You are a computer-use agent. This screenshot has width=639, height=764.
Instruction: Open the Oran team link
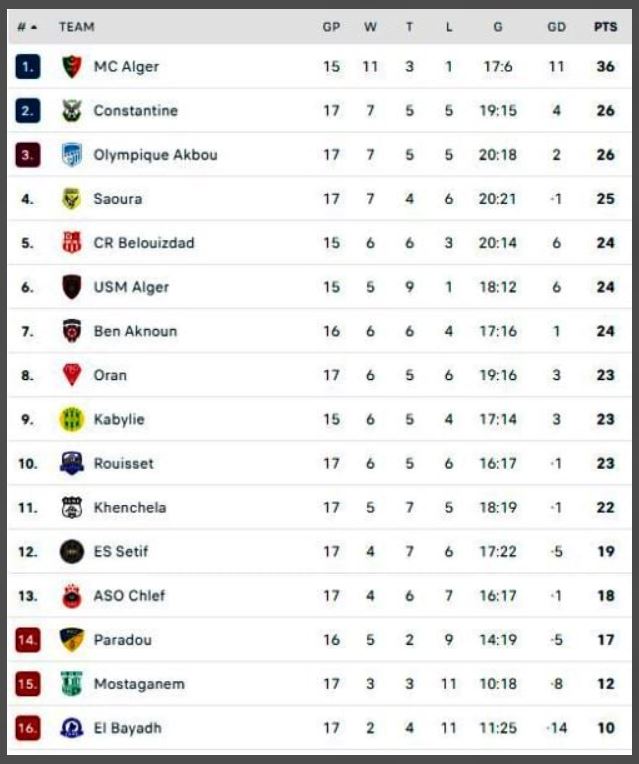(x=110, y=375)
